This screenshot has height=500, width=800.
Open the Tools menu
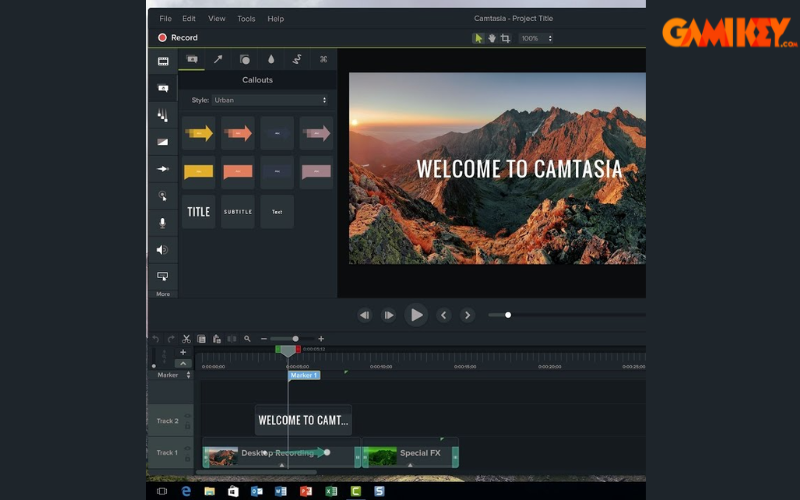(246, 18)
